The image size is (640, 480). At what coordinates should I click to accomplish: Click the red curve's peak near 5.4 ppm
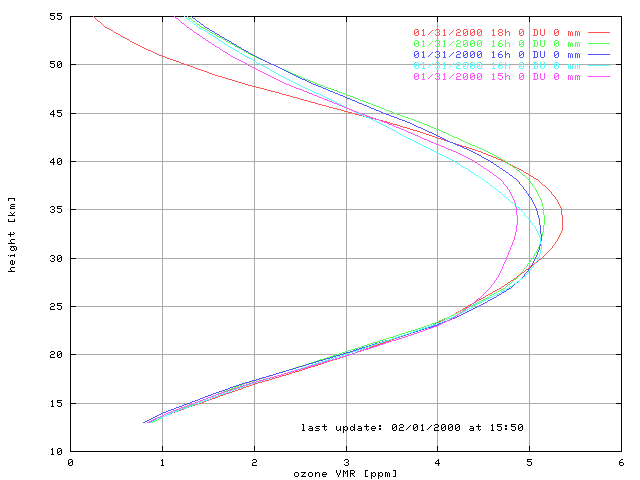point(562,220)
